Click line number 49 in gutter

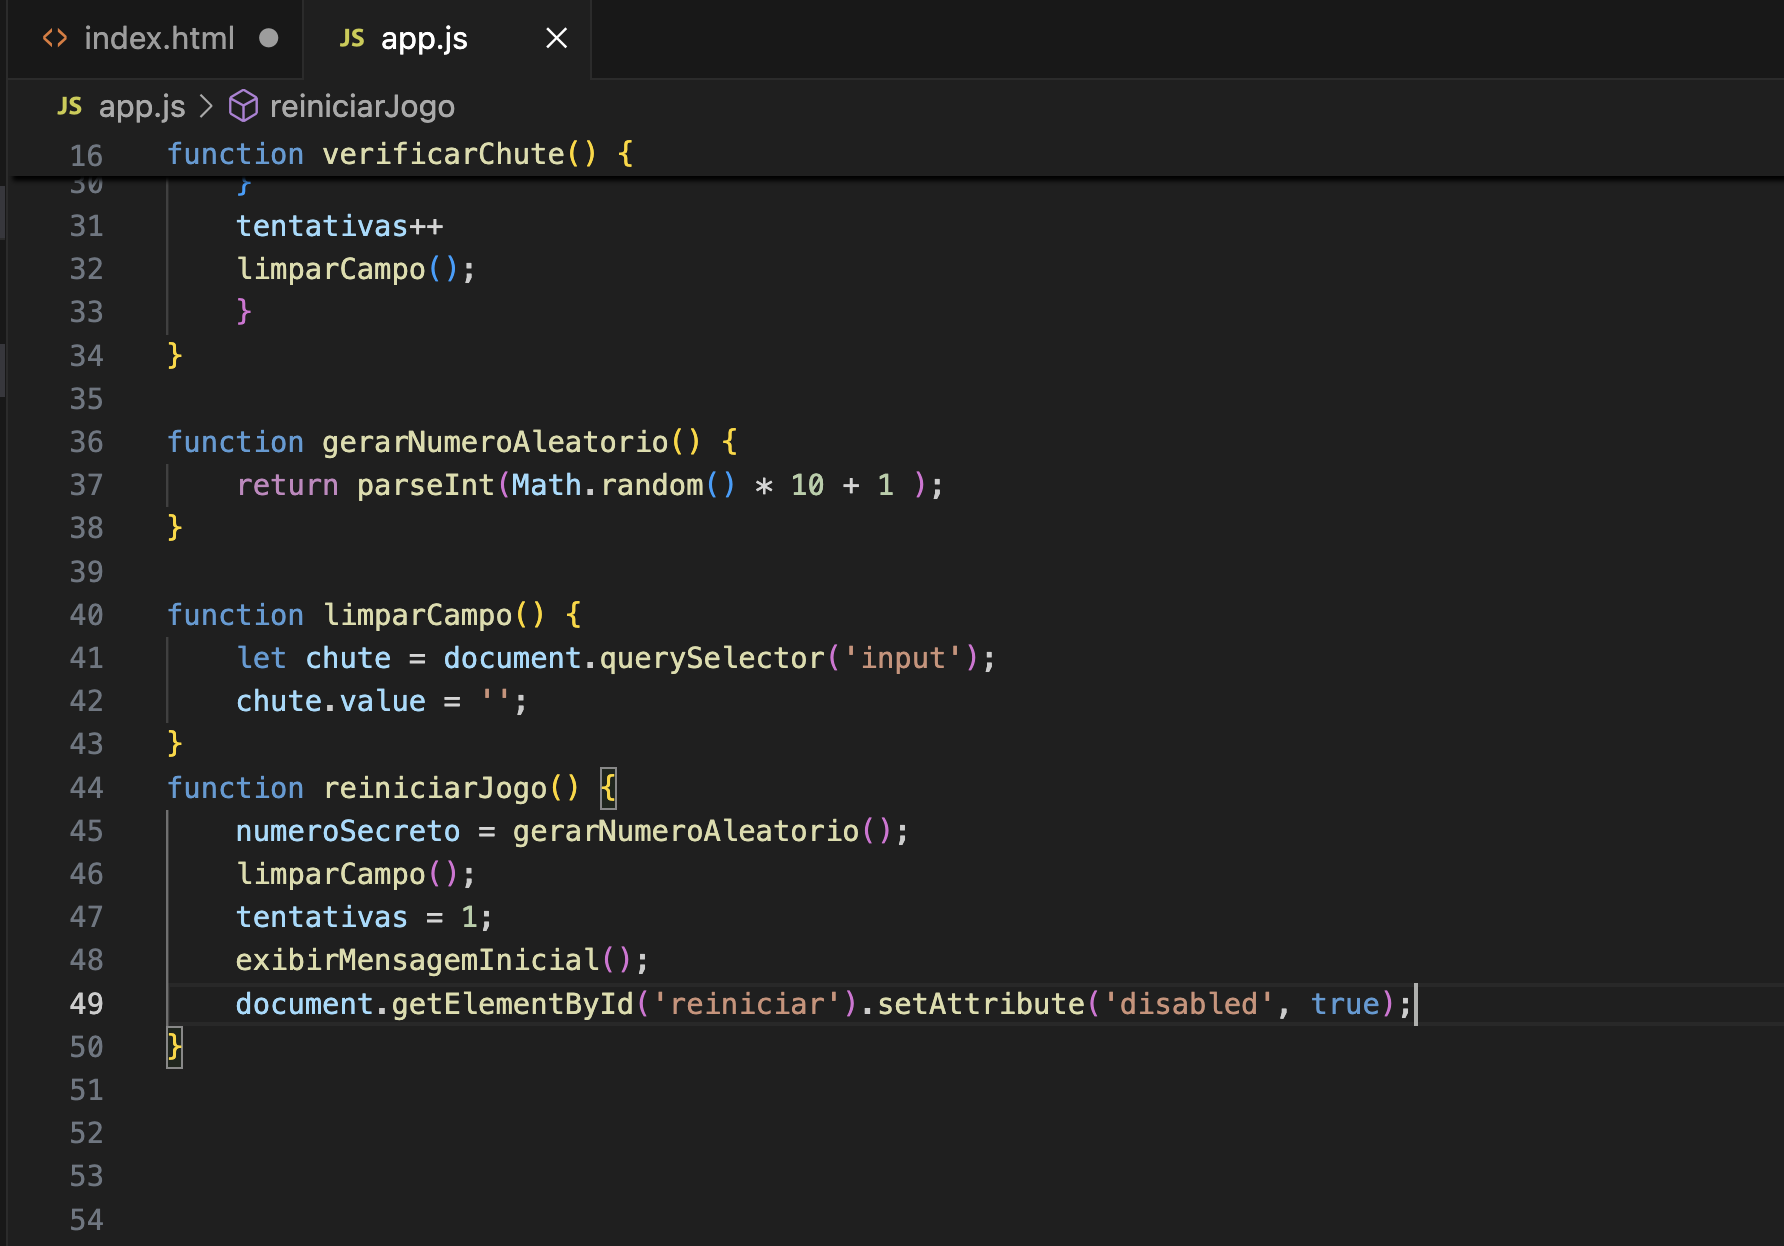pos(87,1004)
